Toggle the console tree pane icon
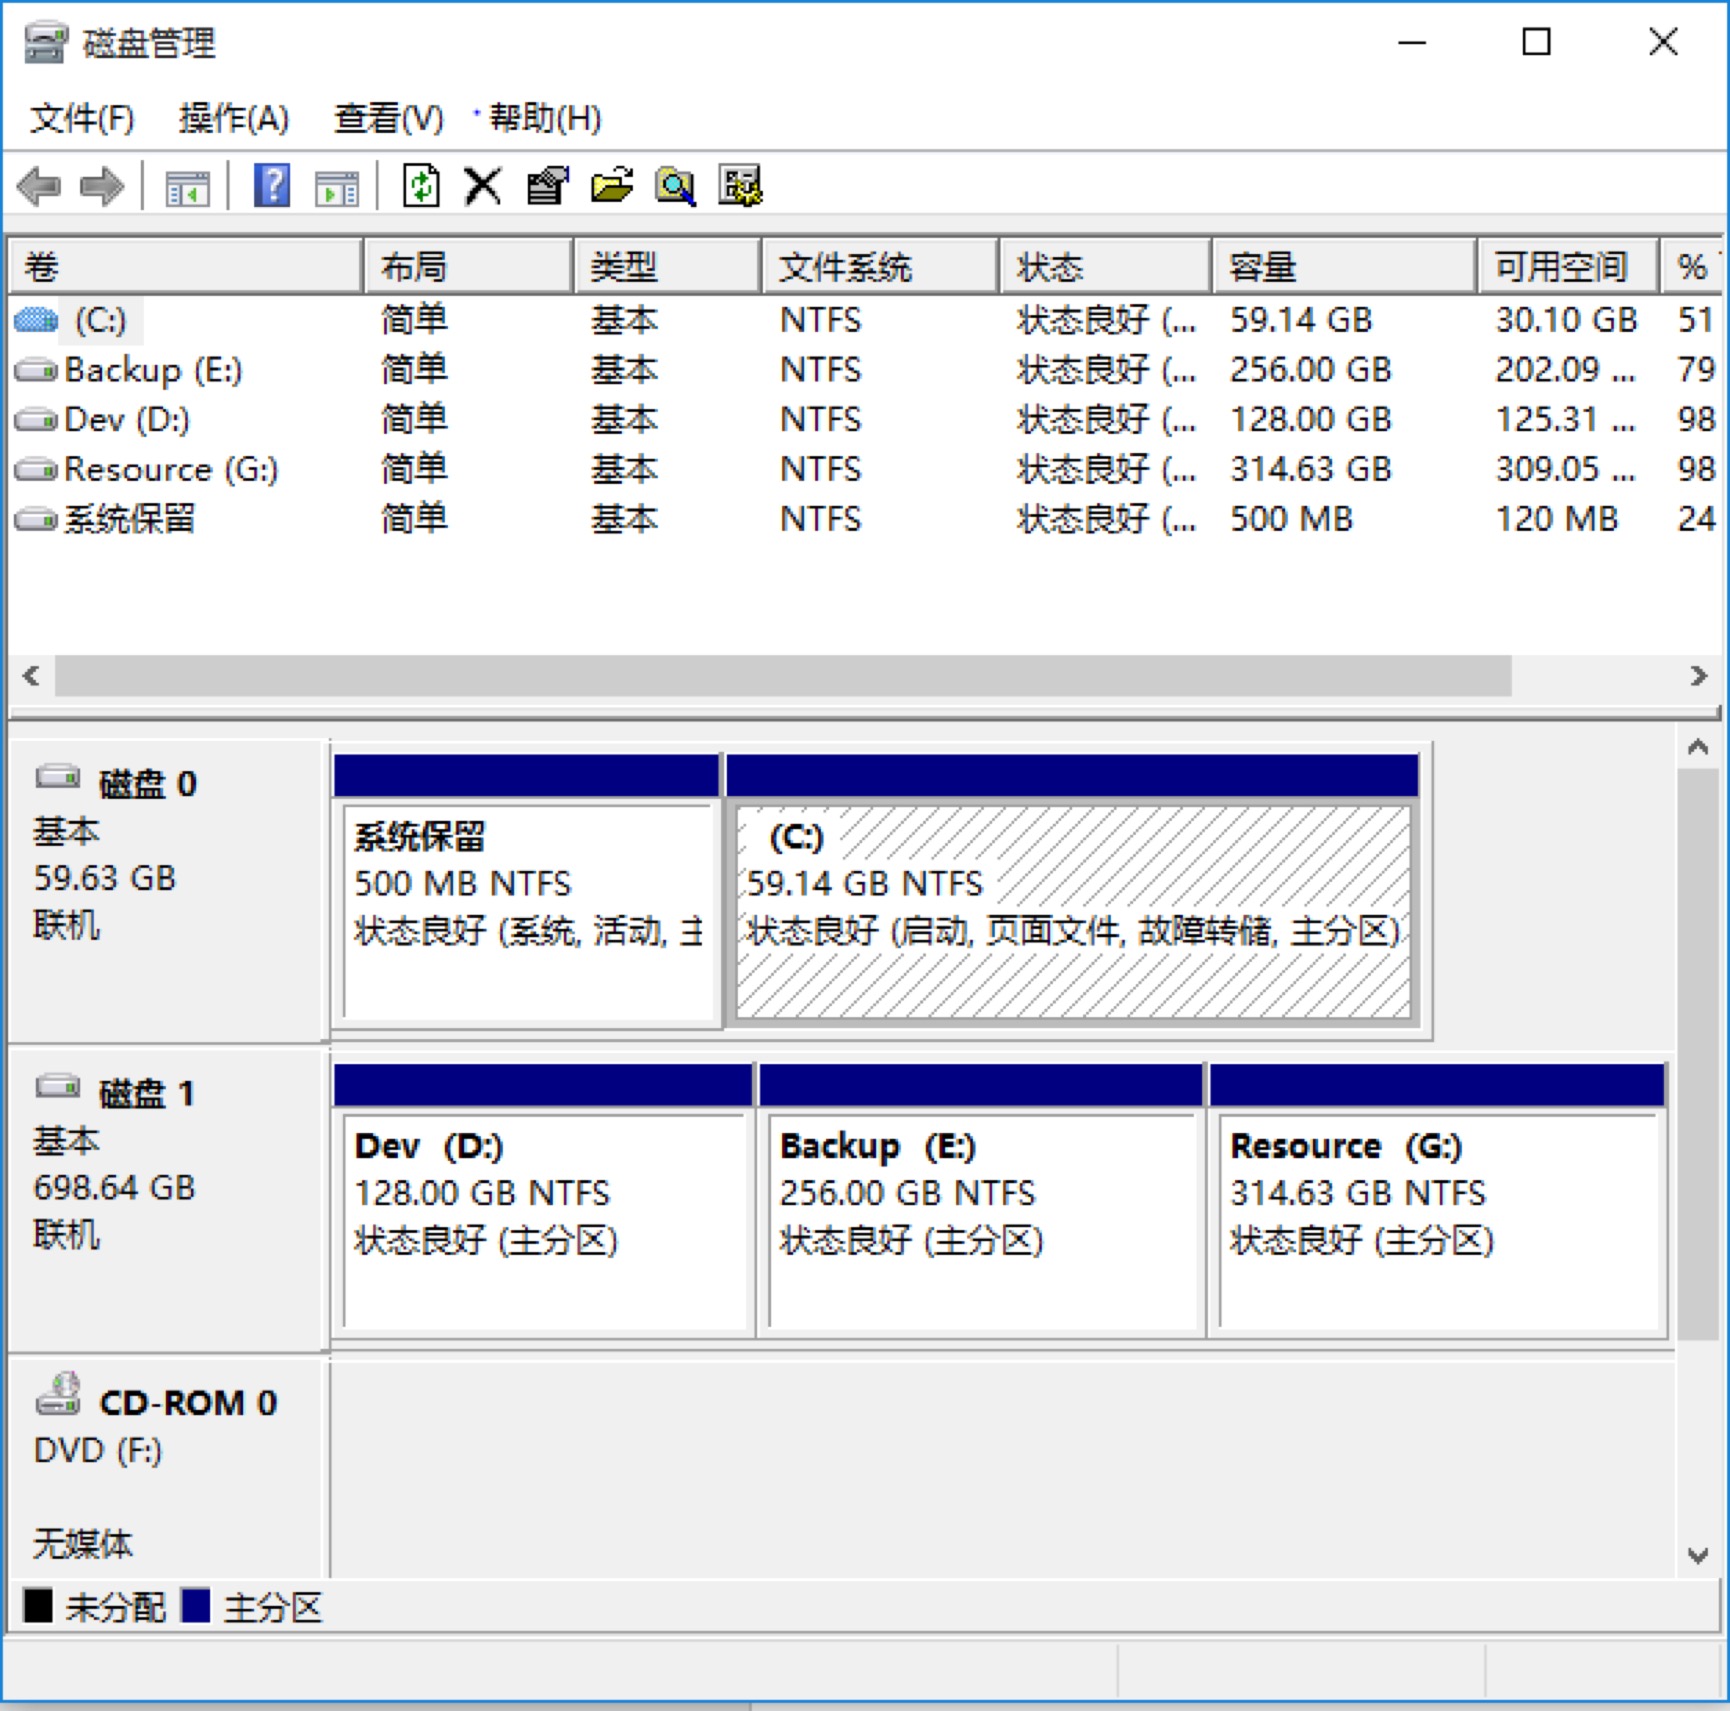Image resolution: width=1730 pixels, height=1711 pixels. pos(187,187)
